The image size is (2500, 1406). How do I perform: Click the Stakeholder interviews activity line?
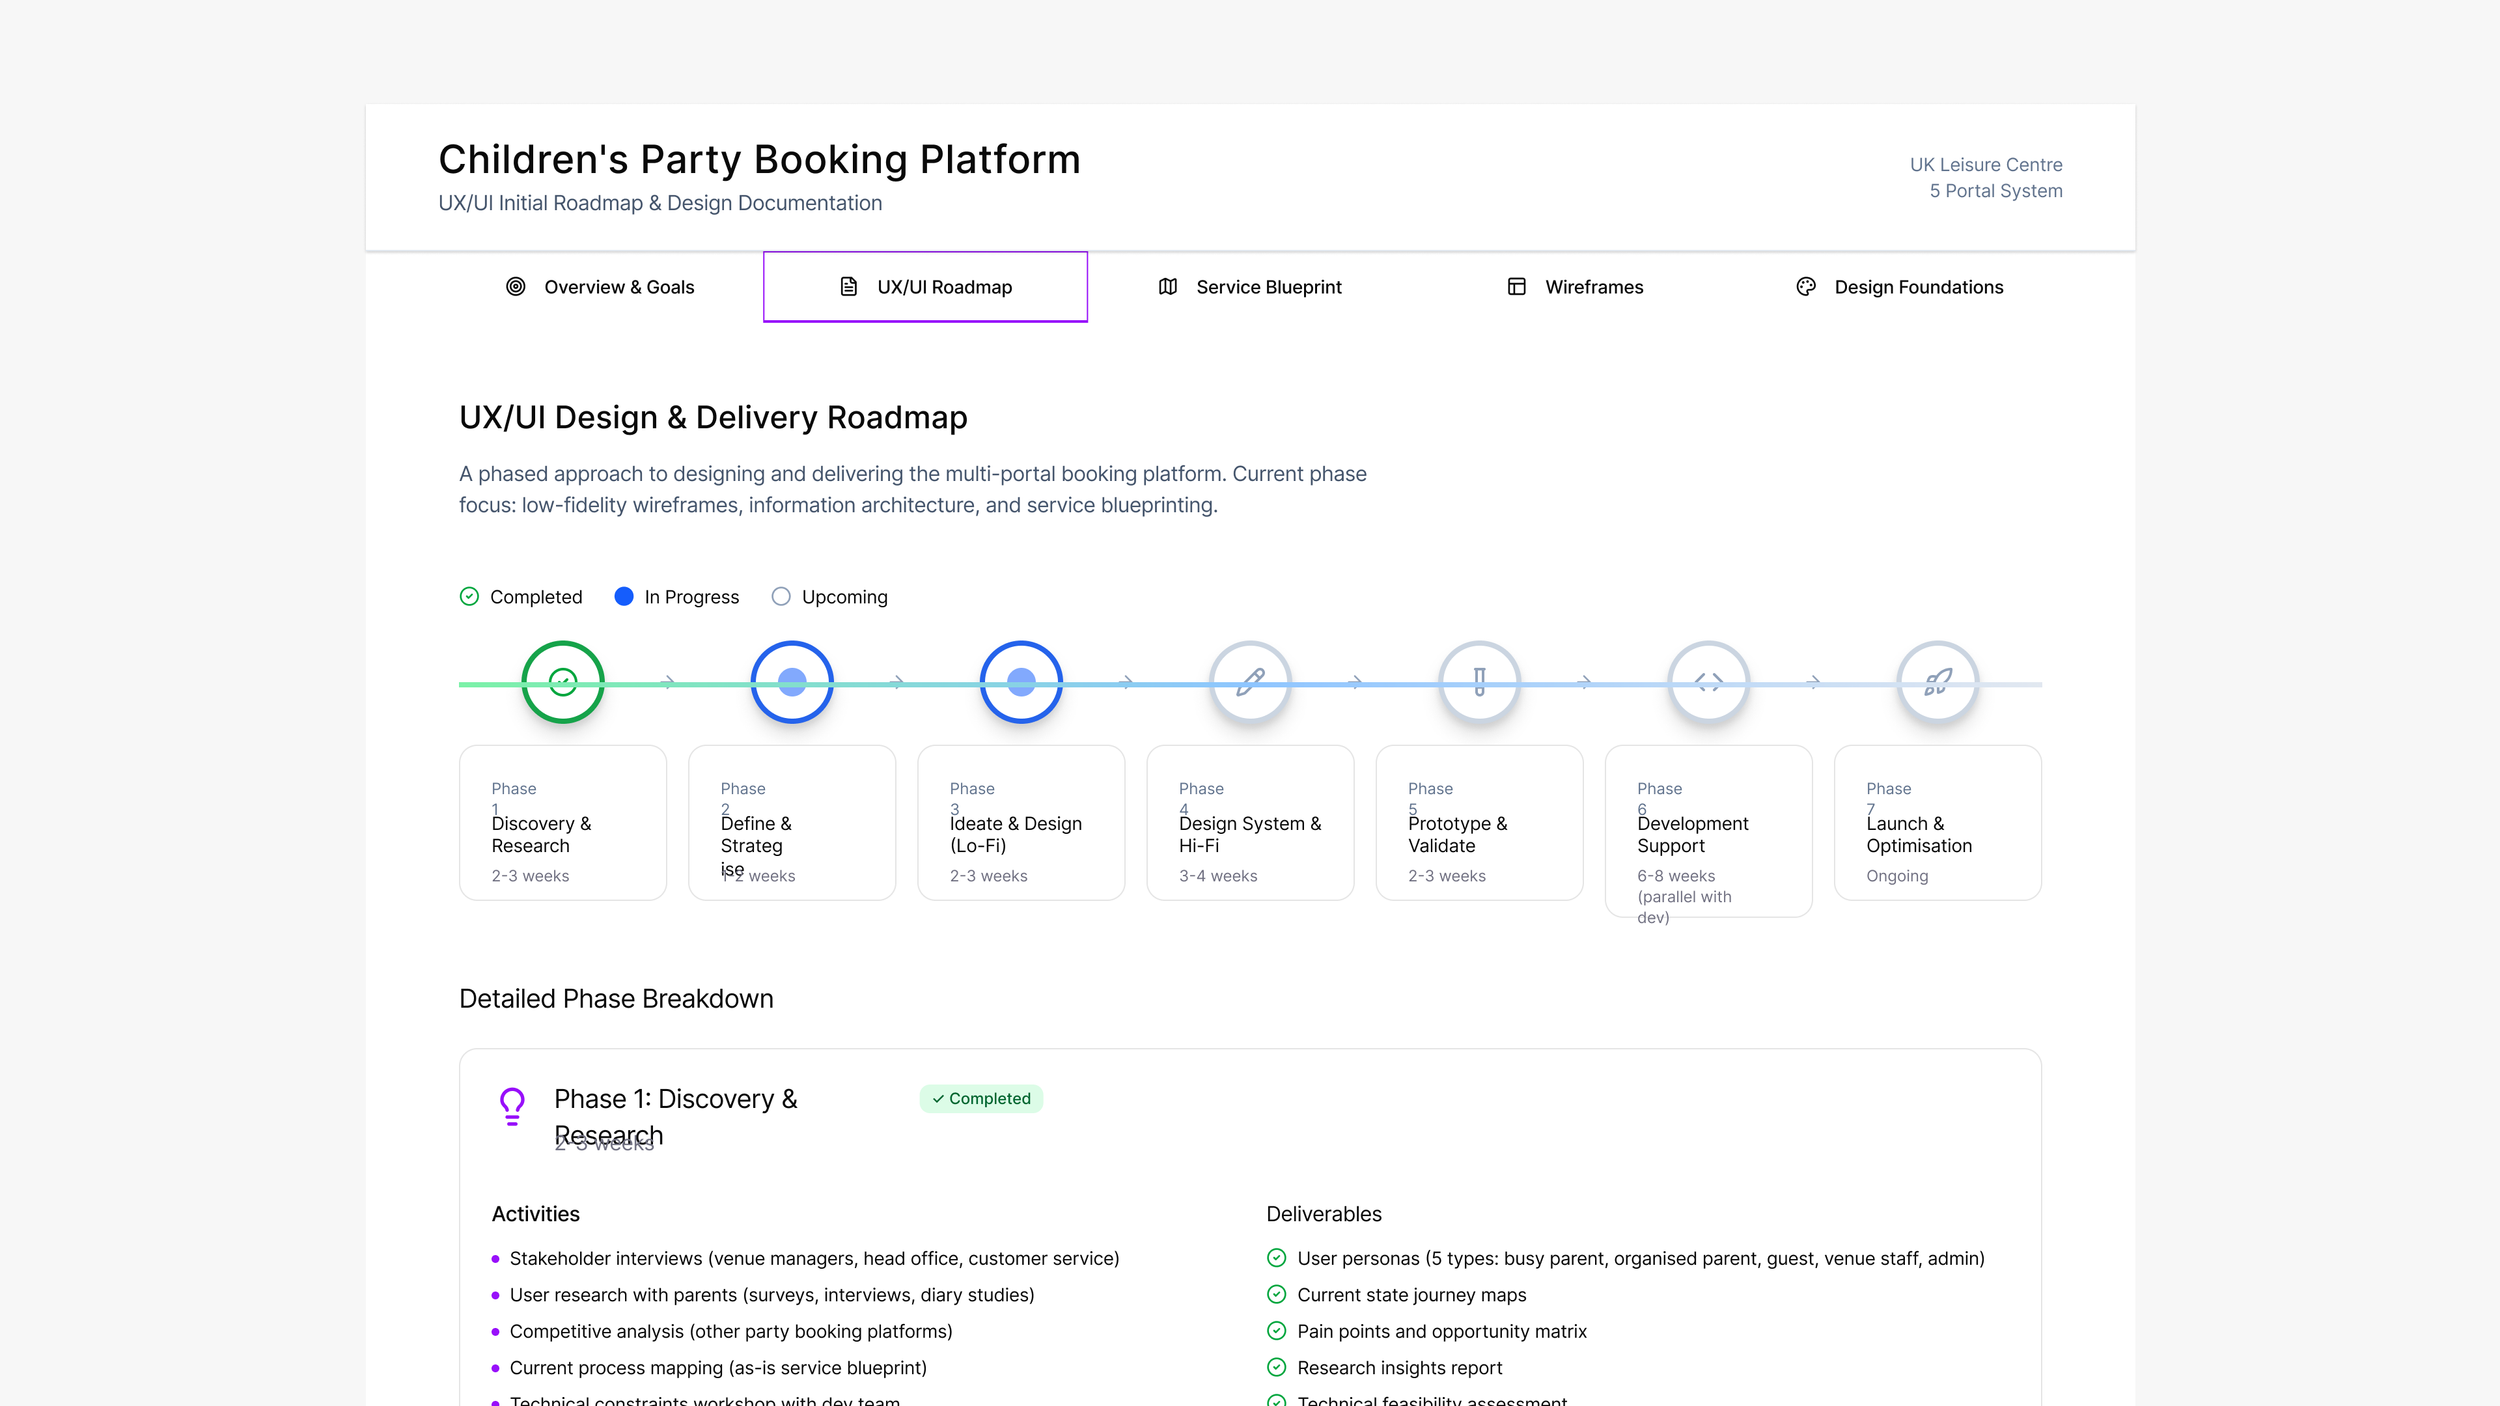(814, 1259)
